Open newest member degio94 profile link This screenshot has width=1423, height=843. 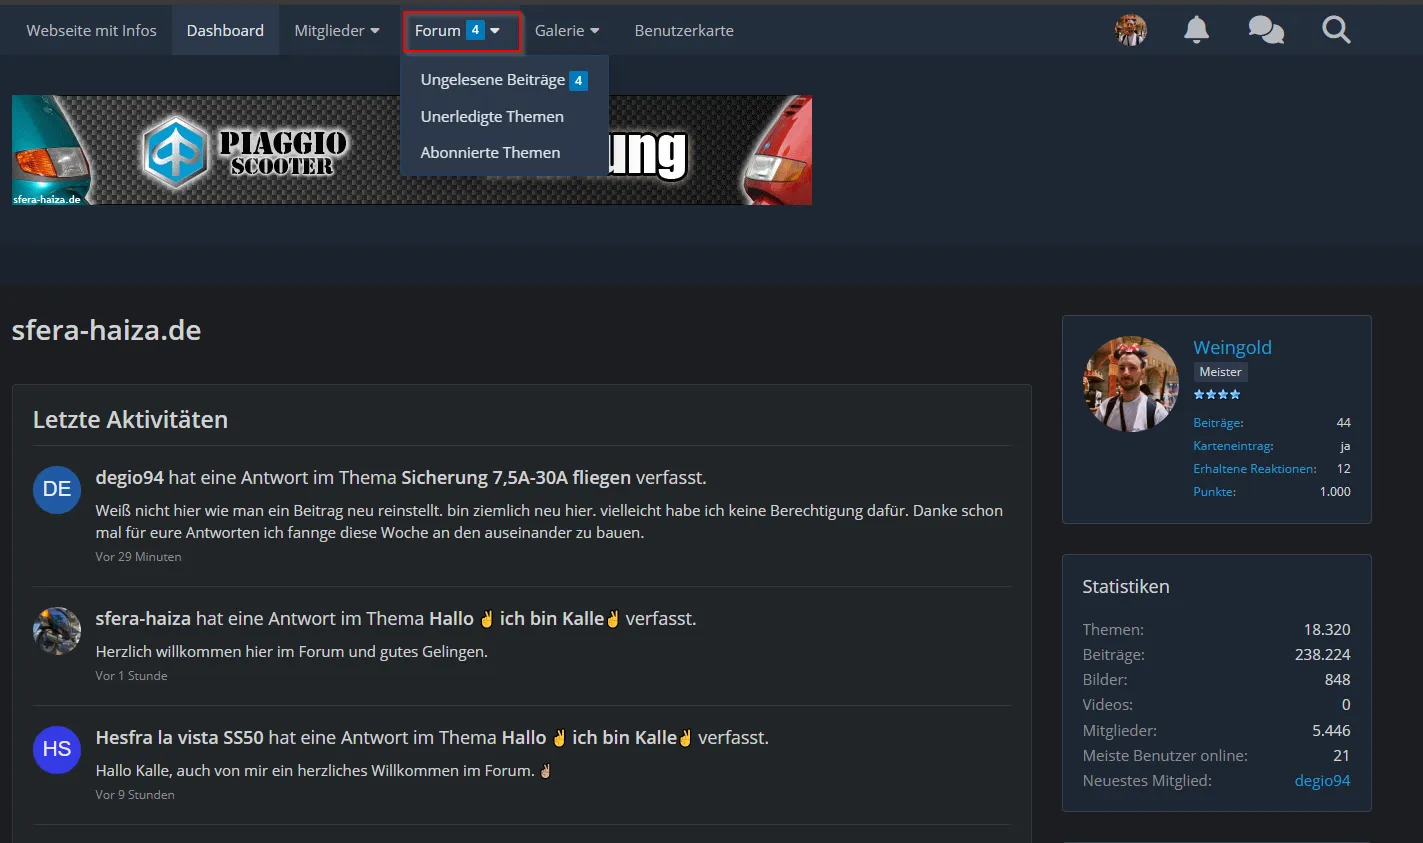[1322, 781]
